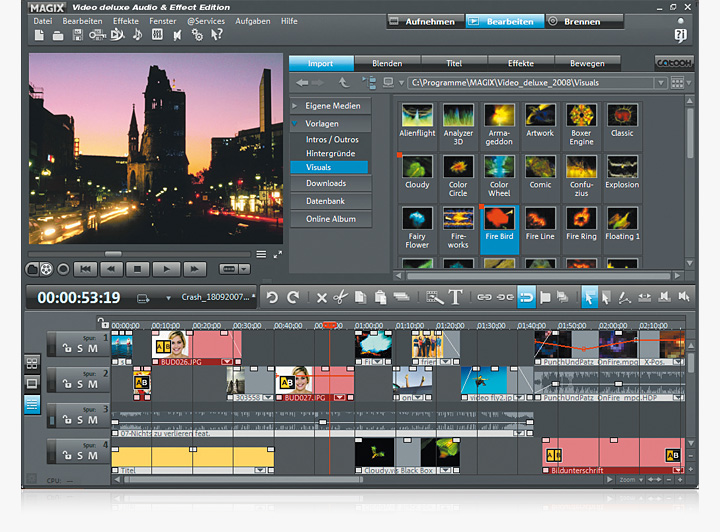Select the curve drawing mouse mode
The image size is (720, 532).
[624, 297]
